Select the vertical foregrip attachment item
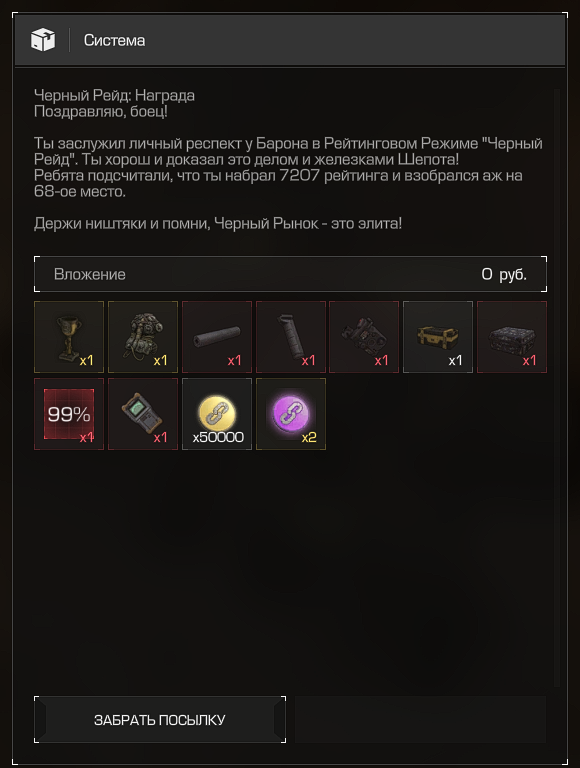 291,337
